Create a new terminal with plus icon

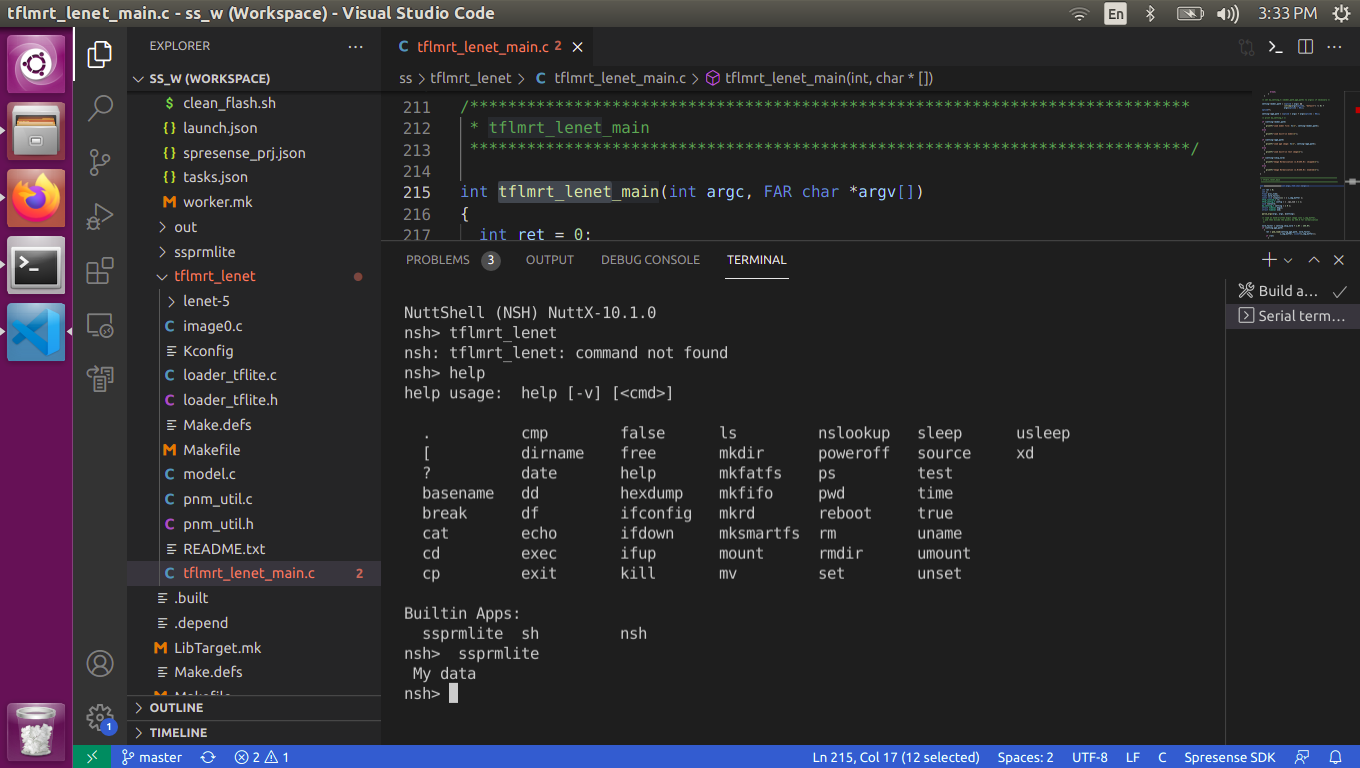pos(1268,260)
